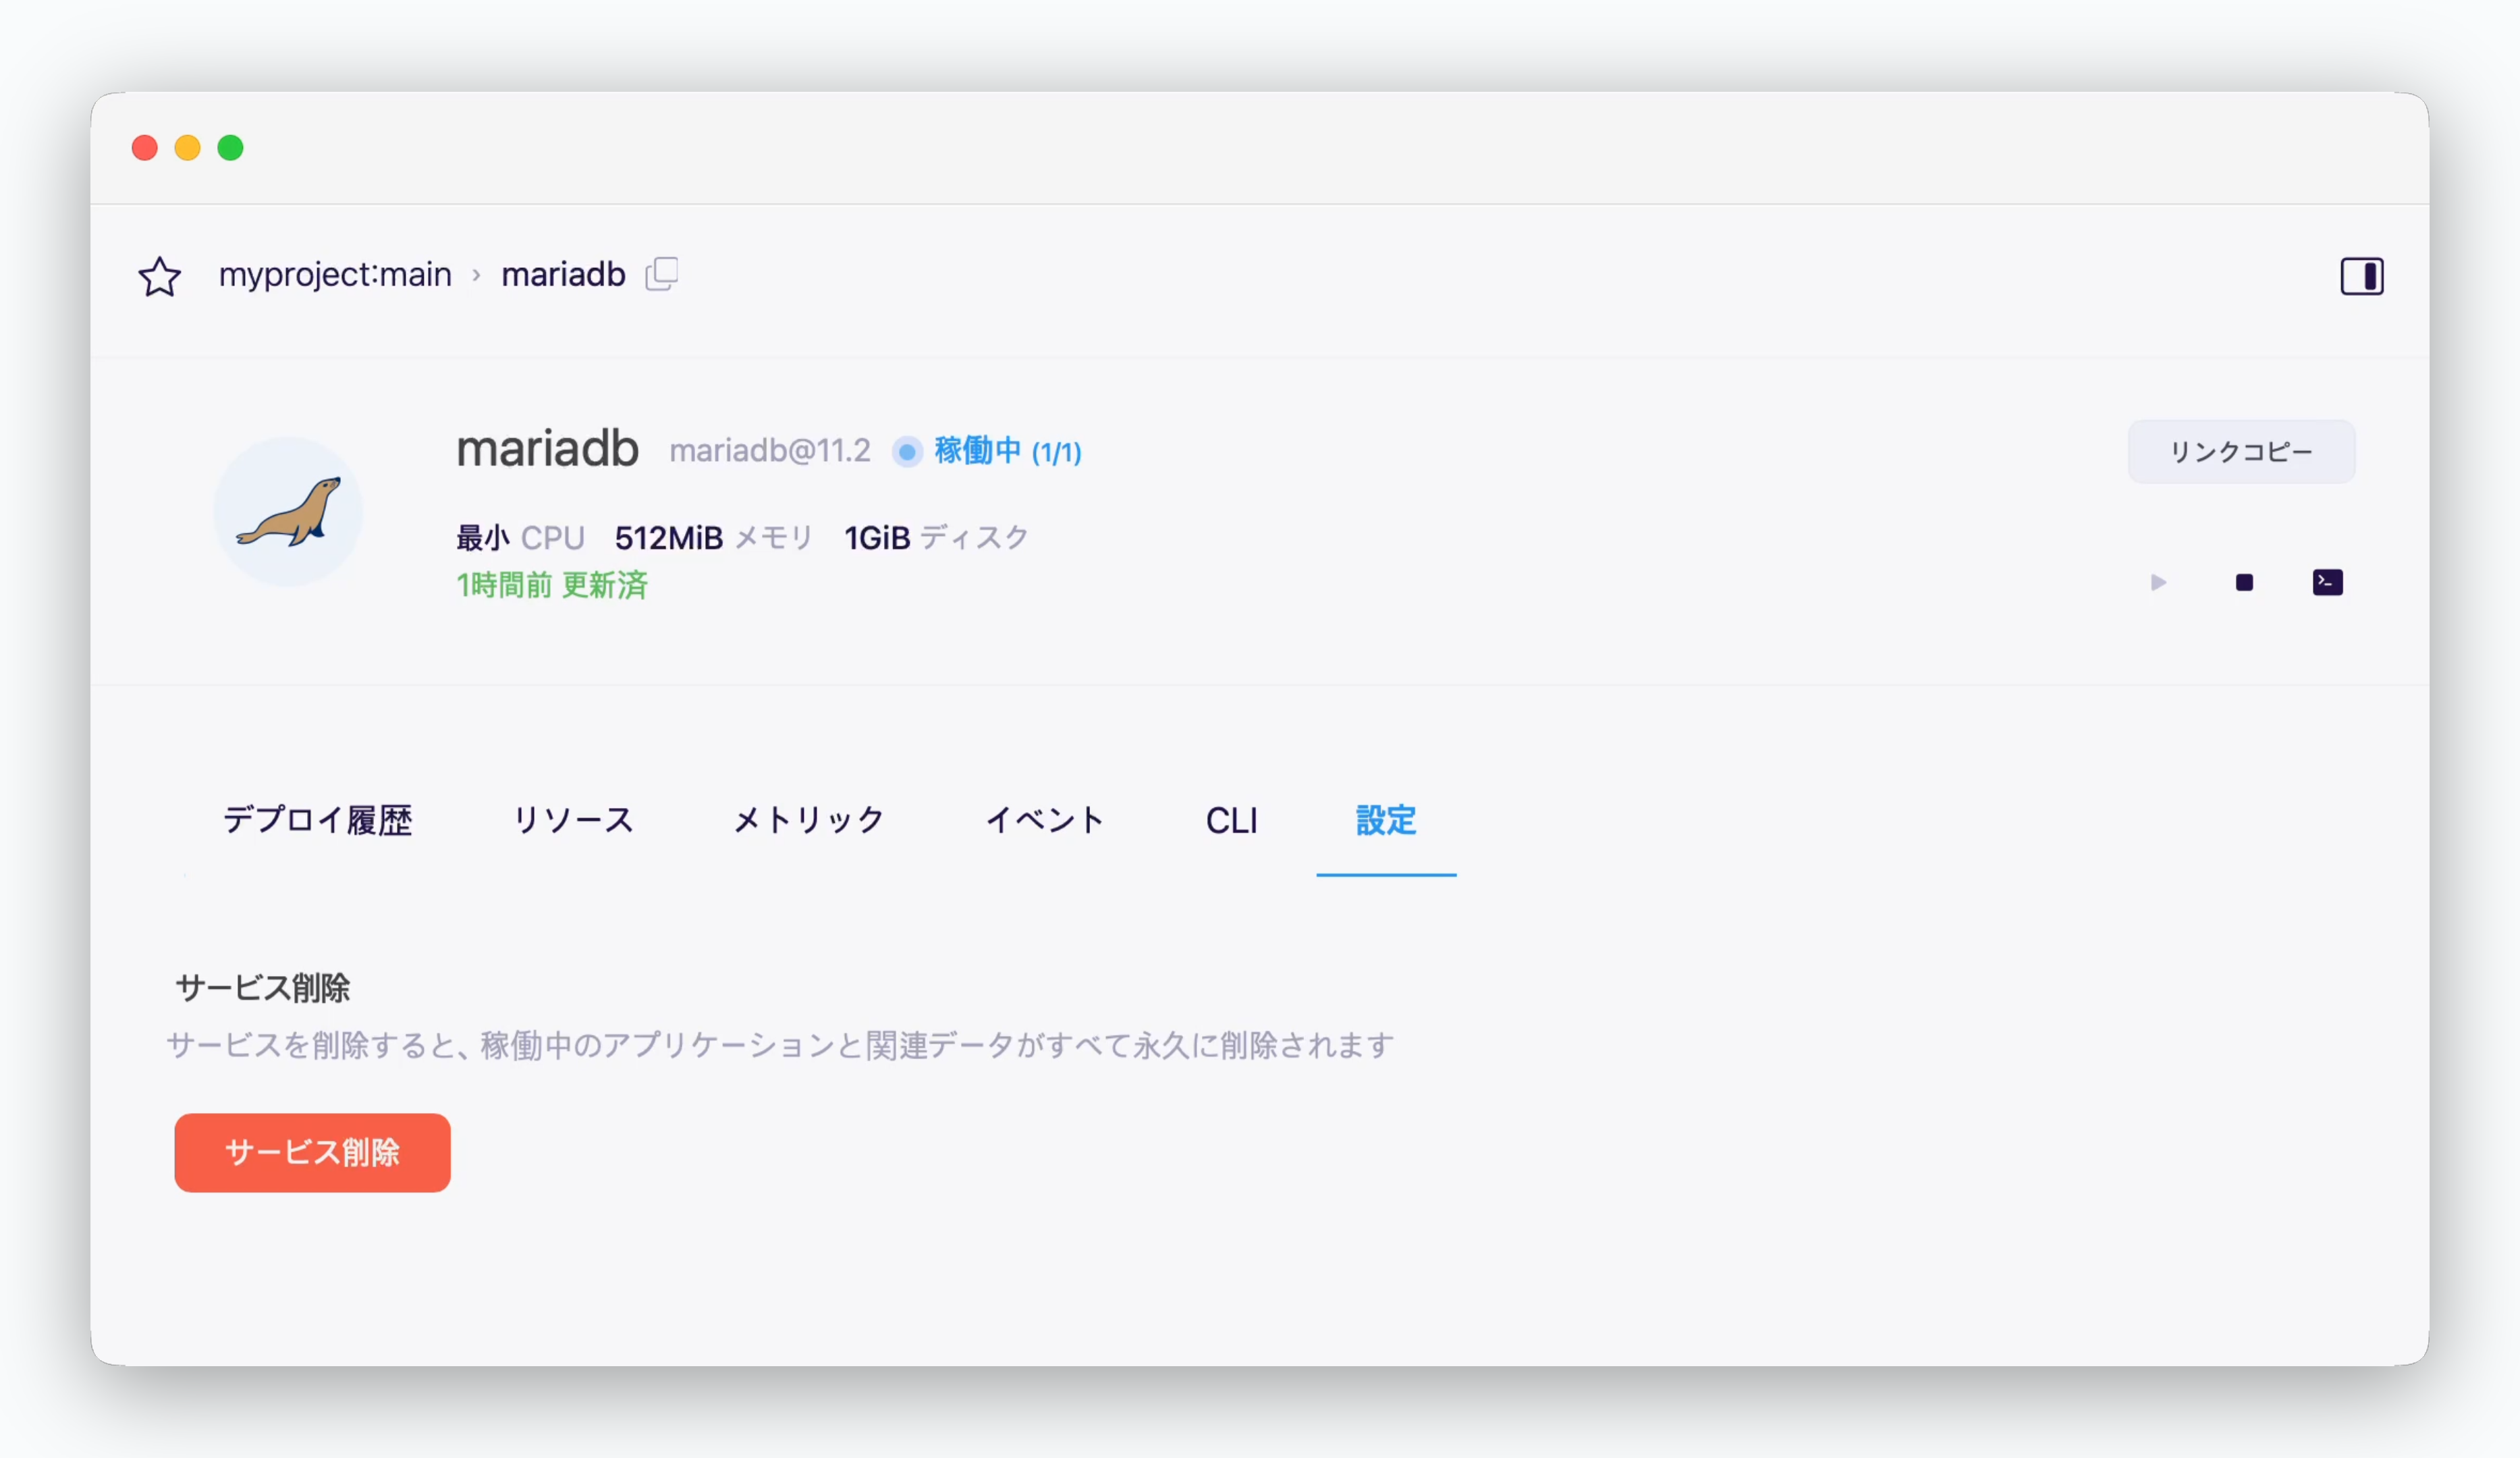Click the mariadb@11.2 version label

click(770, 451)
